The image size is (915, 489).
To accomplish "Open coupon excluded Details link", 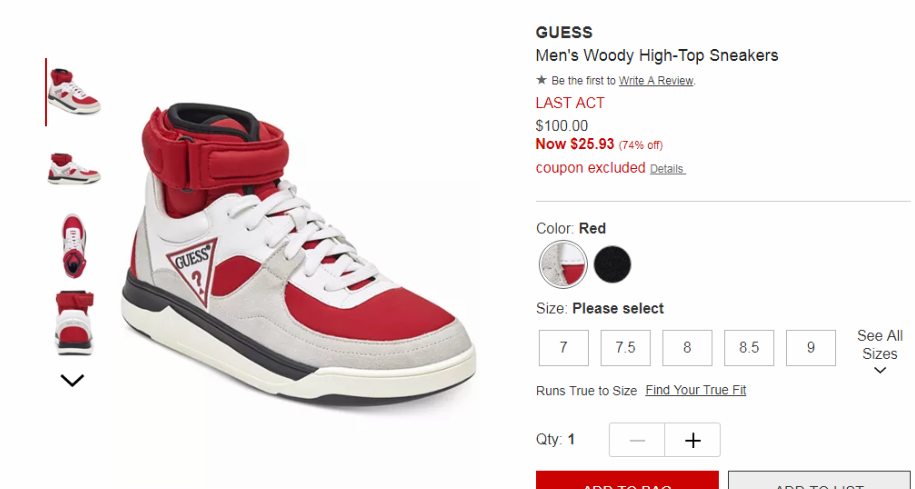I will point(667,169).
